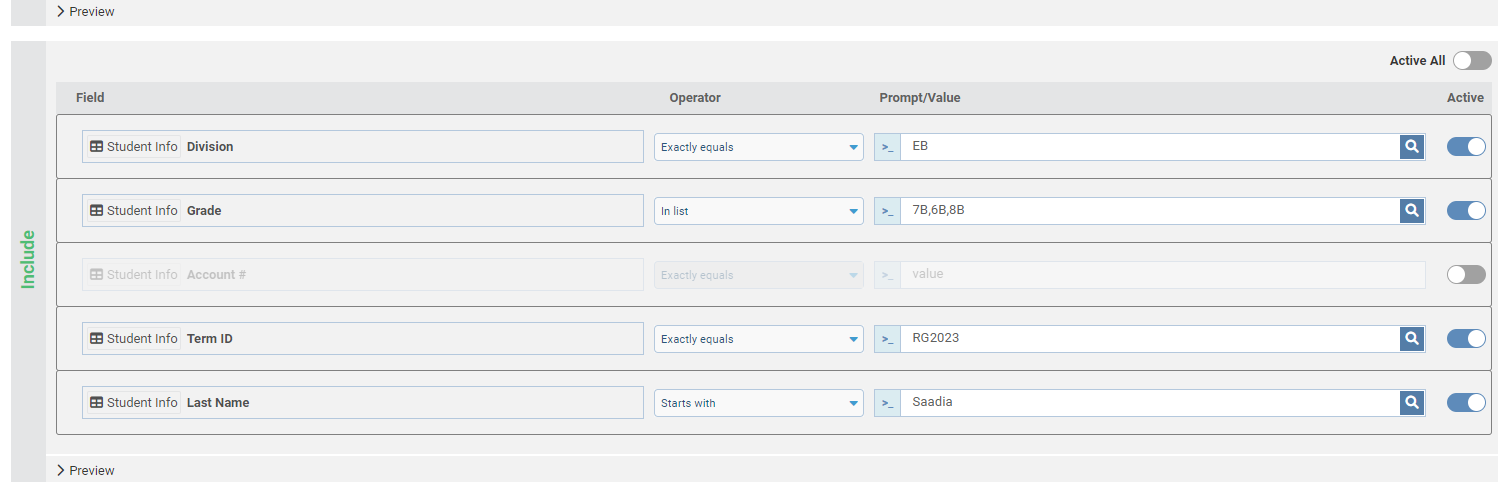Click the table icon in the Term ID field
Viewport: 1498px width, 482px height.
pos(97,339)
